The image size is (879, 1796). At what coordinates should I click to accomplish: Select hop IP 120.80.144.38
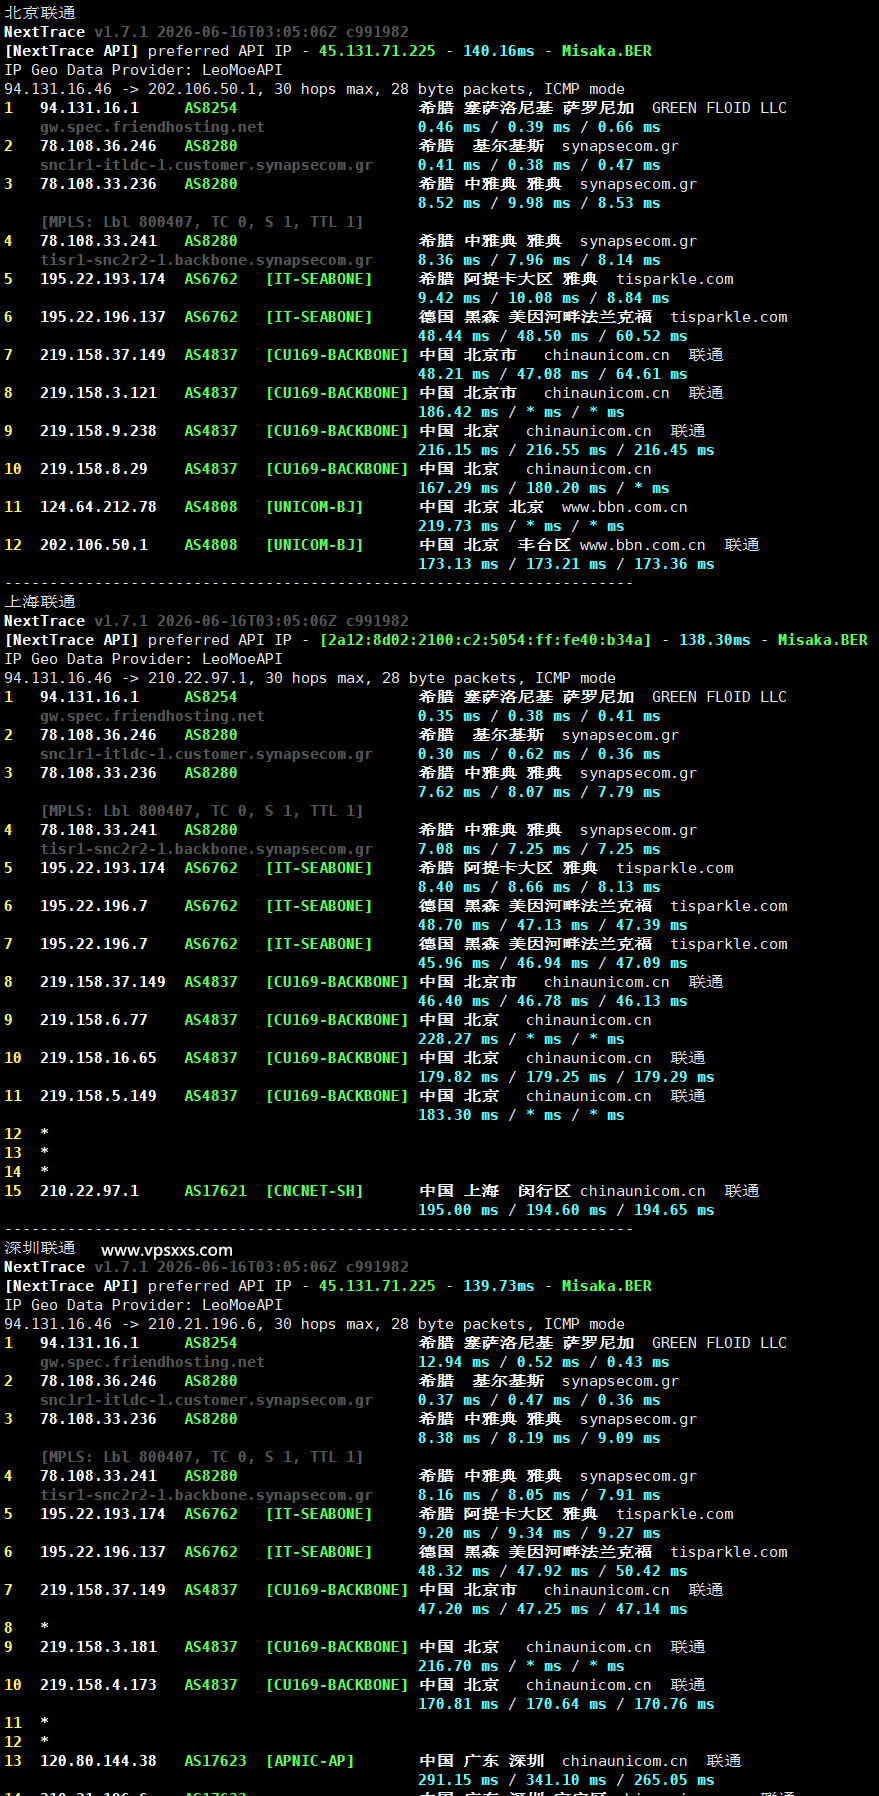coord(98,1761)
